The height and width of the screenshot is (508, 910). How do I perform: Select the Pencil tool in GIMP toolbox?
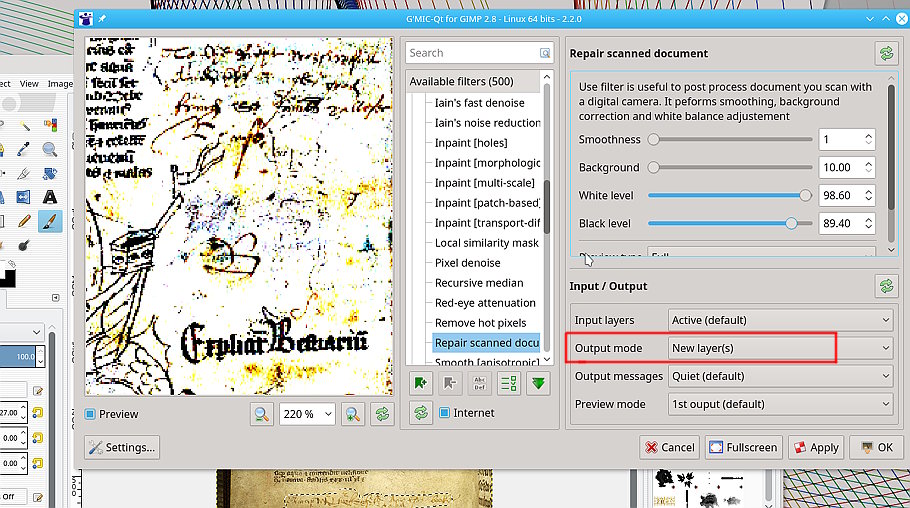(24, 221)
